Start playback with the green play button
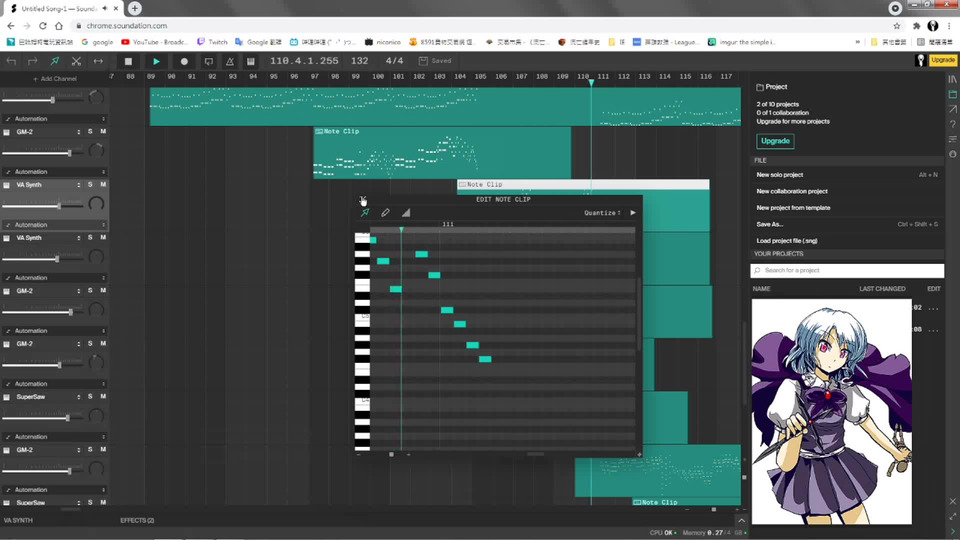This screenshot has height=540, width=960. coord(156,61)
